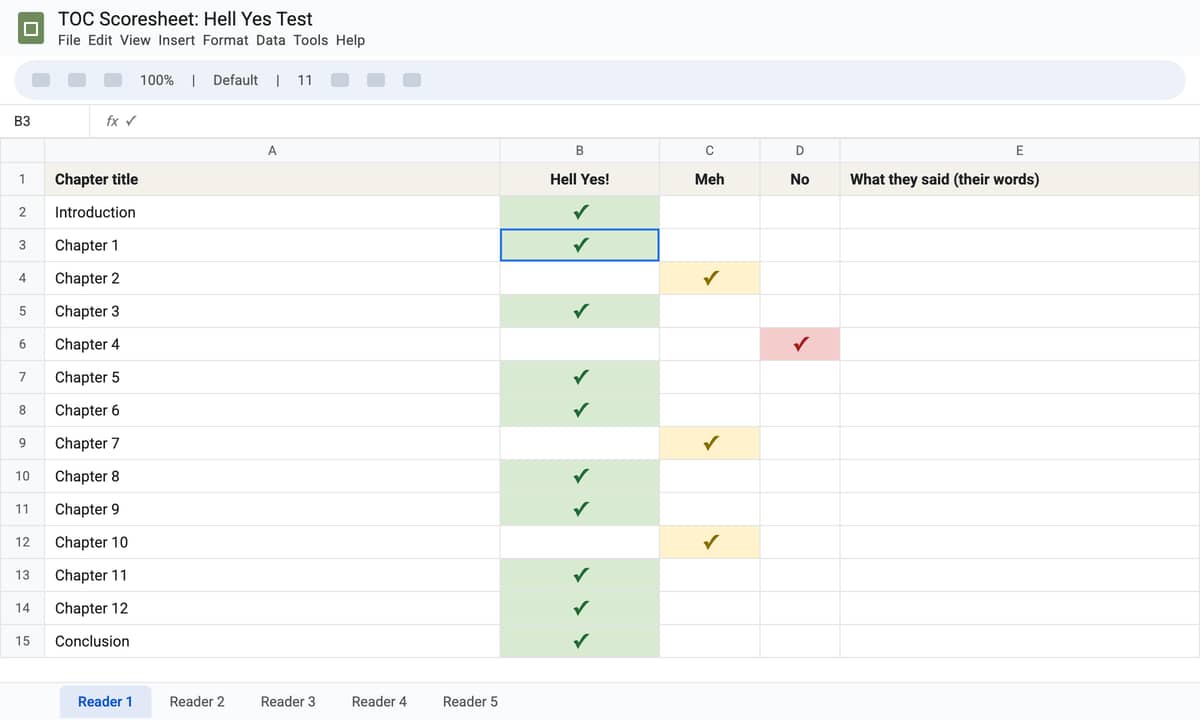1200x720 pixels.
Task: Select column A header
Action: tap(272, 151)
